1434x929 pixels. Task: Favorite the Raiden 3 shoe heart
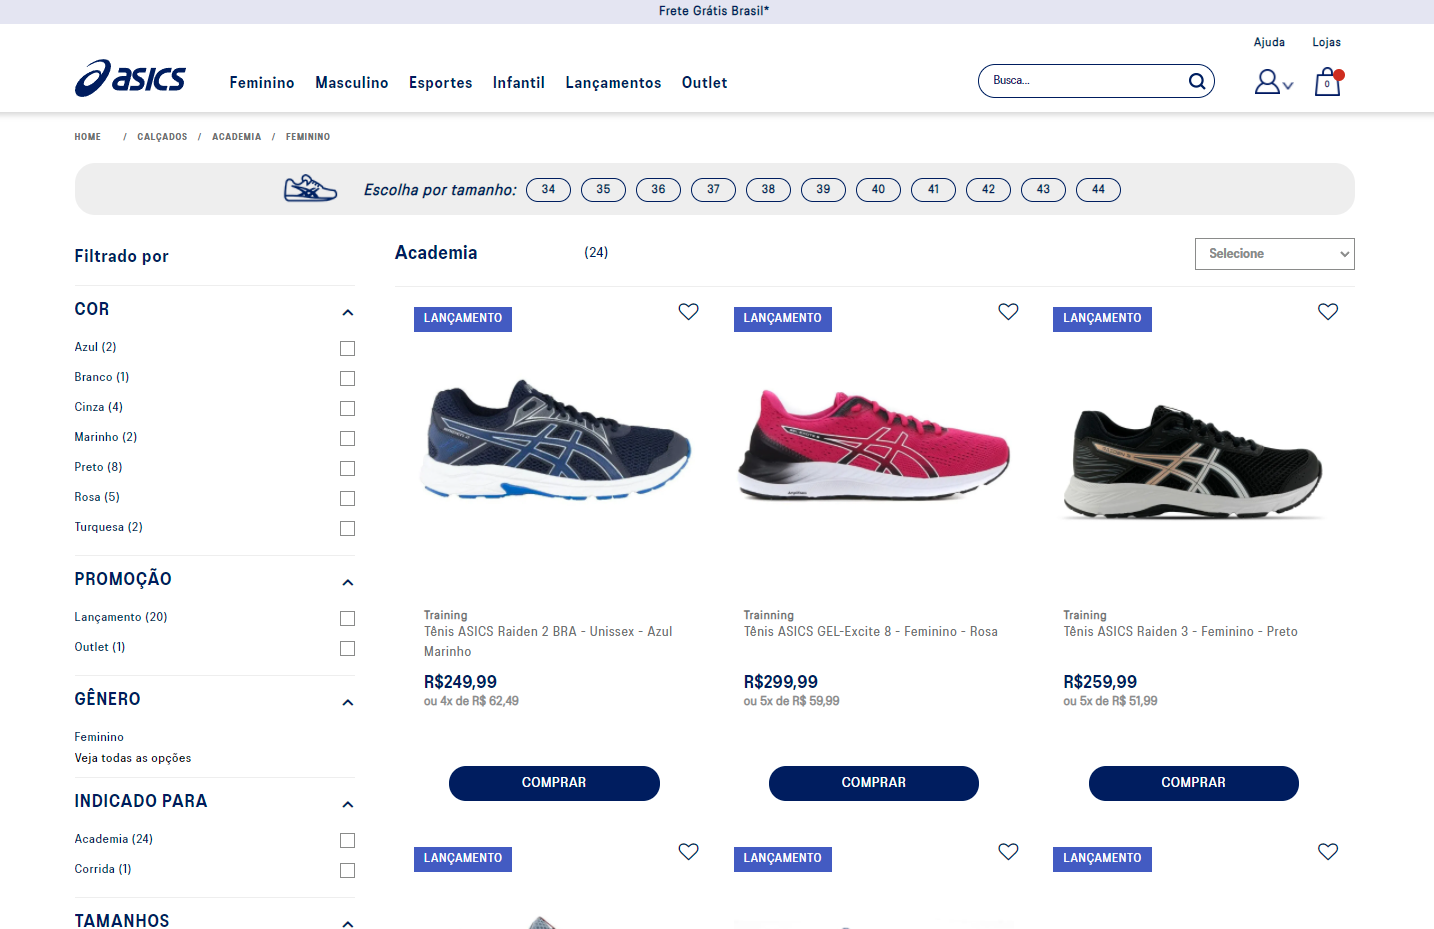click(x=1328, y=312)
